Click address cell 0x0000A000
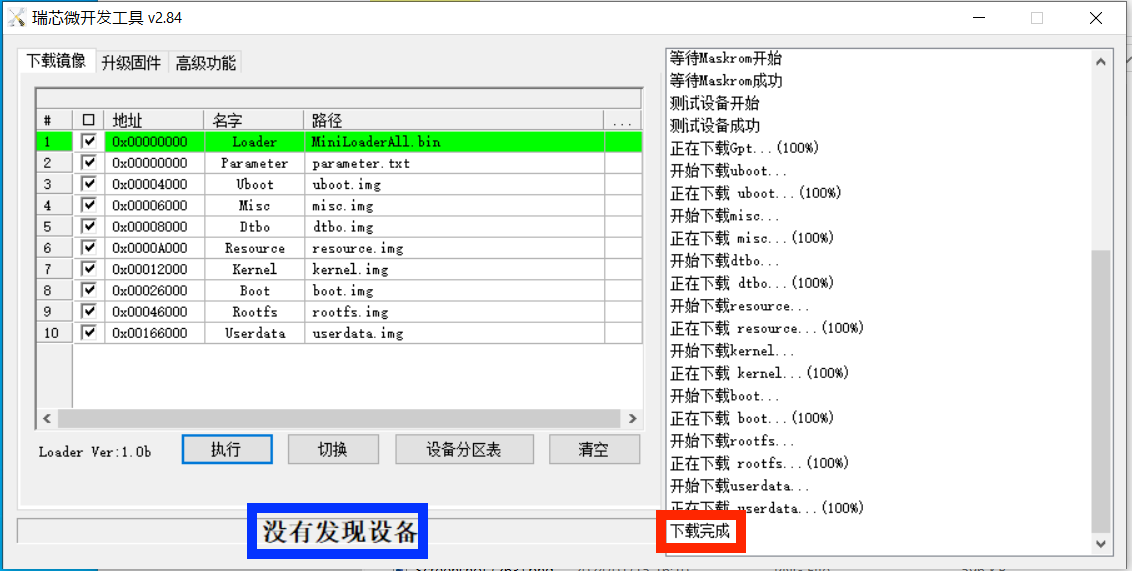This screenshot has width=1132, height=571. coord(154,248)
